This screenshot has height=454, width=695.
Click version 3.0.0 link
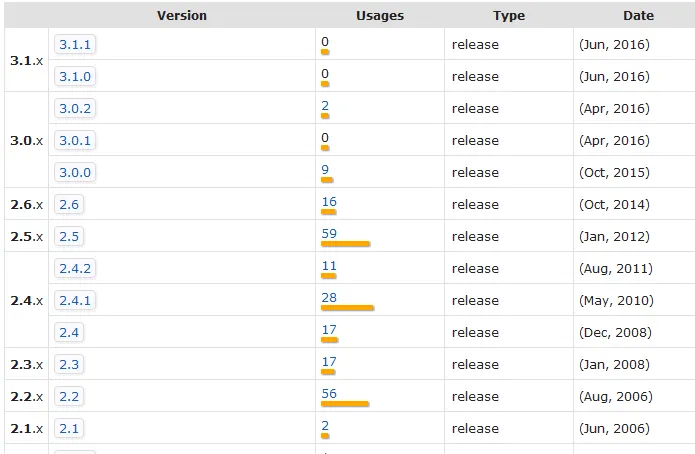[x=75, y=173]
